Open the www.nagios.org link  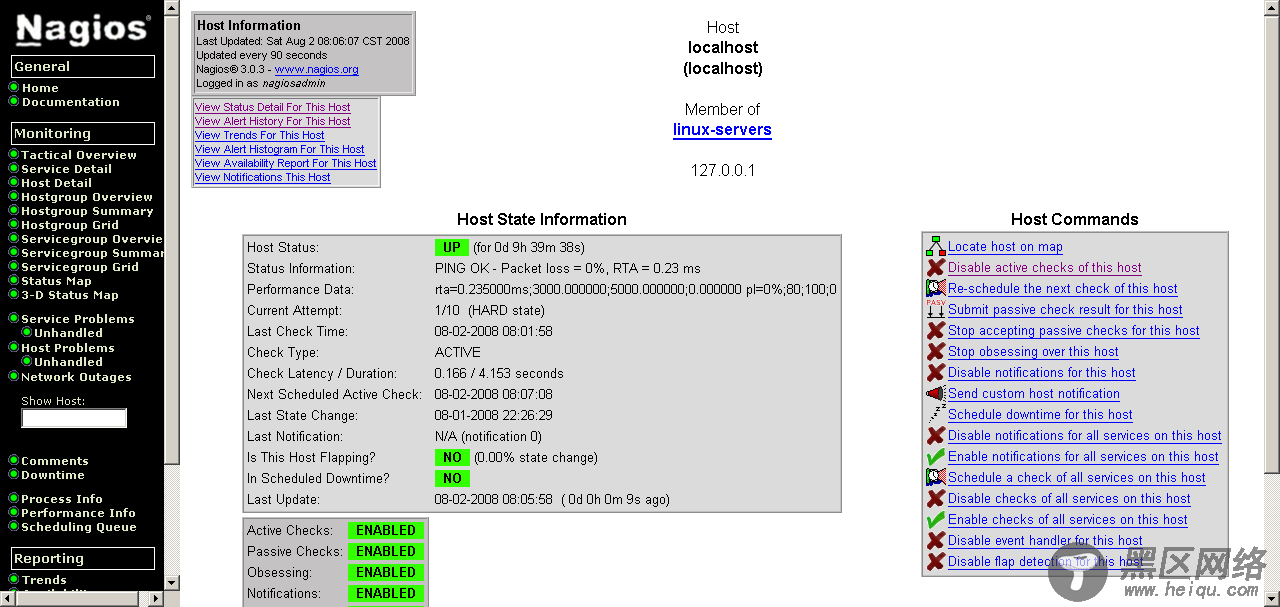coord(316,70)
